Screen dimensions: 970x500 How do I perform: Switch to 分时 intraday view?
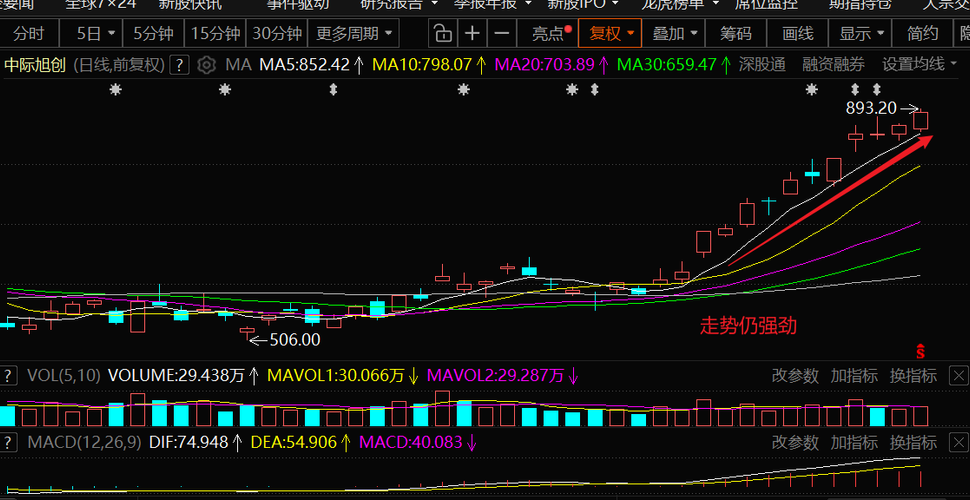pyautogui.click(x=29, y=33)
